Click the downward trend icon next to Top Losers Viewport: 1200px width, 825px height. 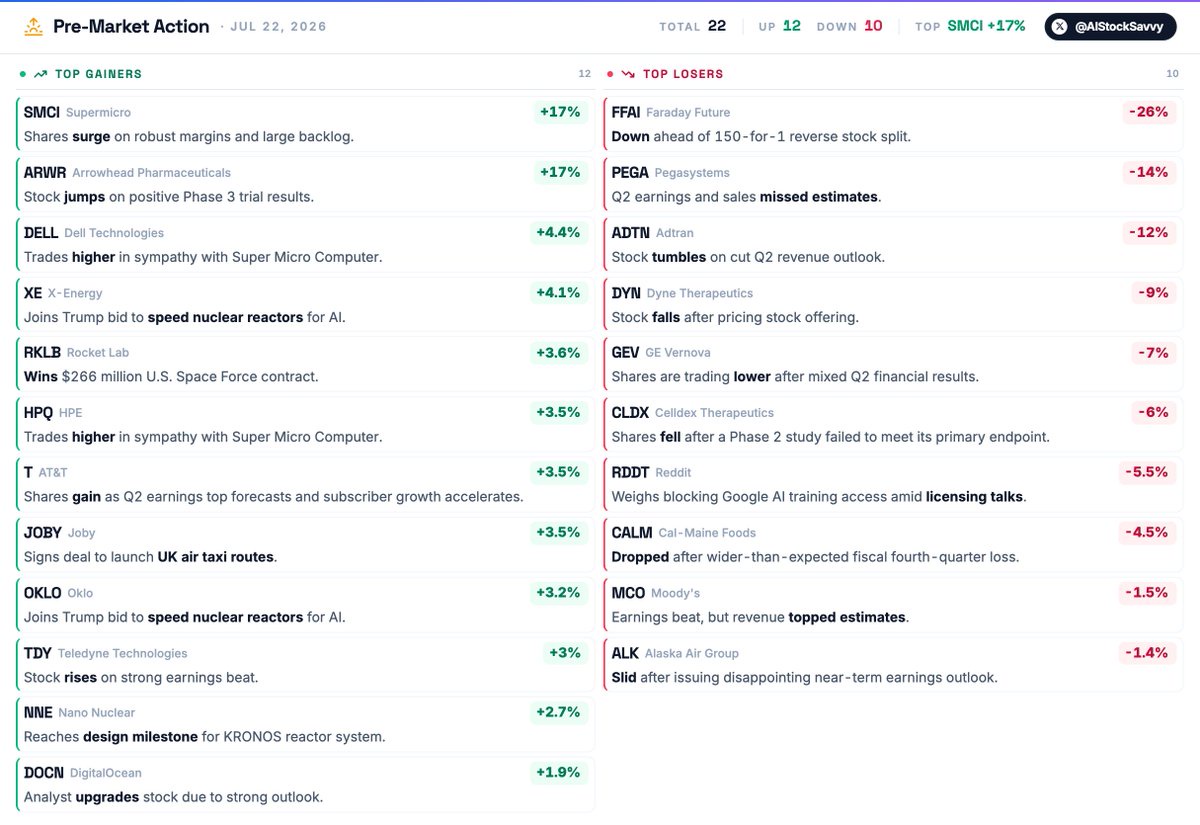[629, 74]
